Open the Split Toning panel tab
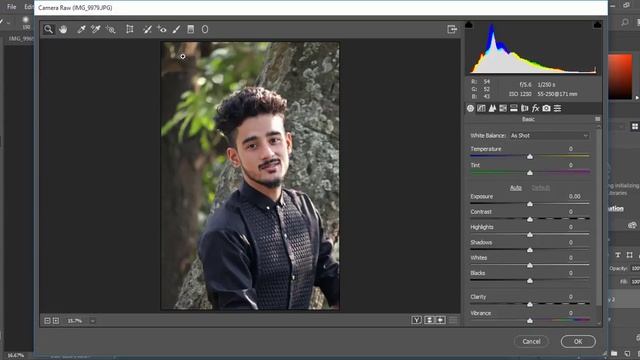Viewport: 640px width, 360px height. pos(514,108)
